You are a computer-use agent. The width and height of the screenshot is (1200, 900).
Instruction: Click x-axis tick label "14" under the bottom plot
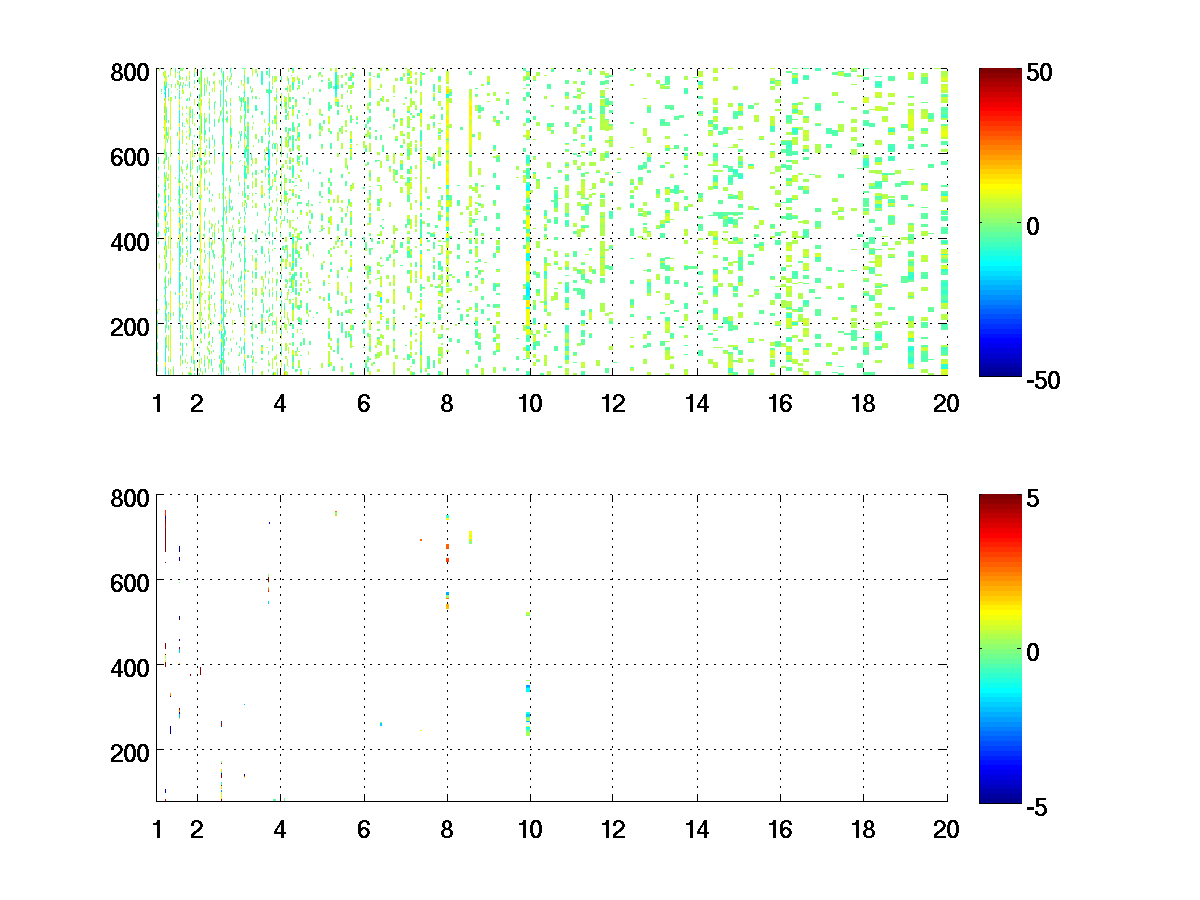[x=696, y=829]
